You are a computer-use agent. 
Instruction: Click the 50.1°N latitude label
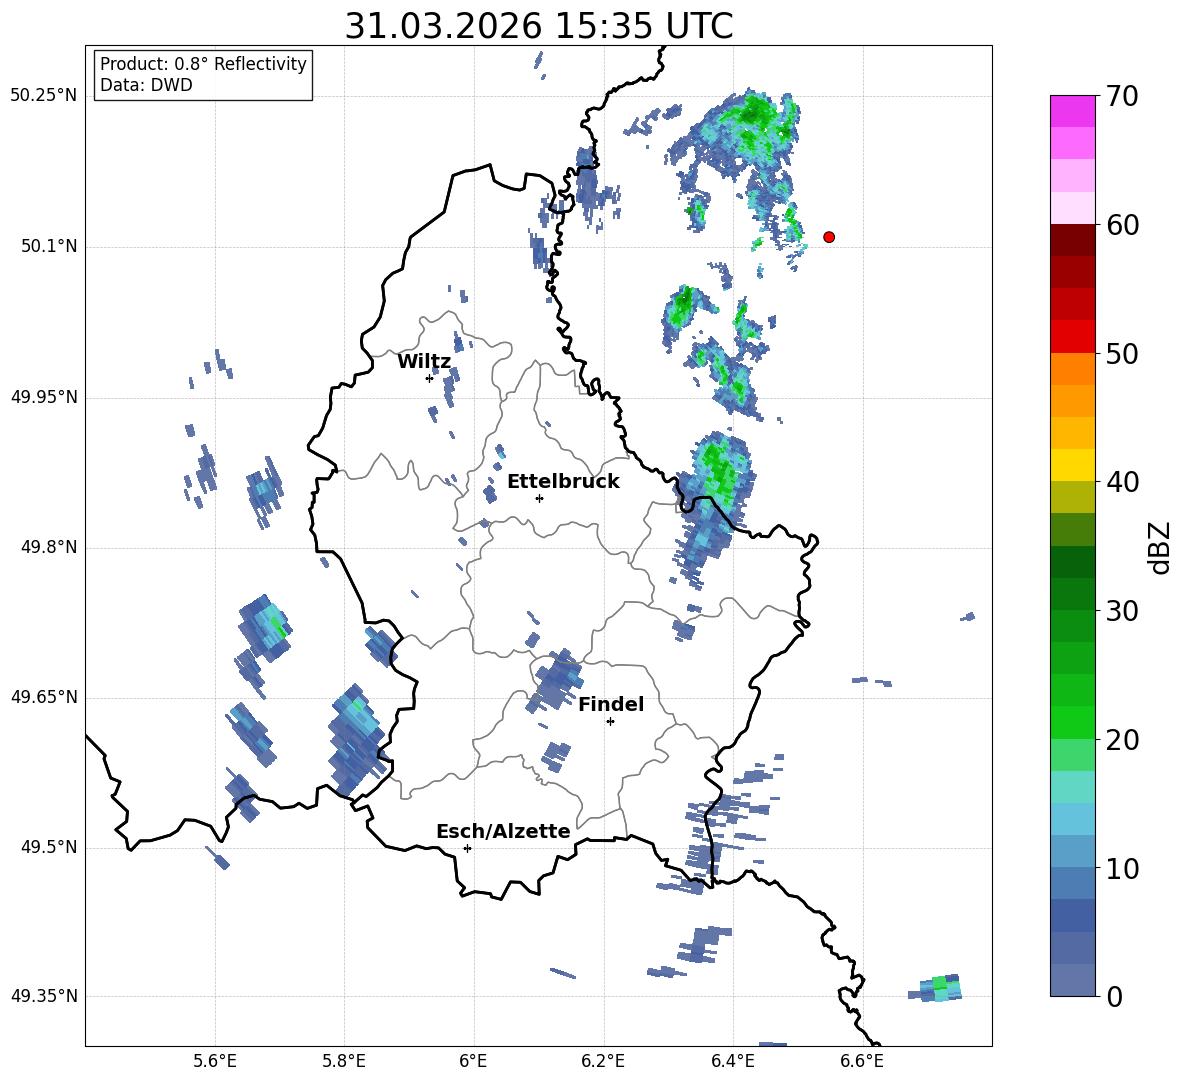coord(48,247)
